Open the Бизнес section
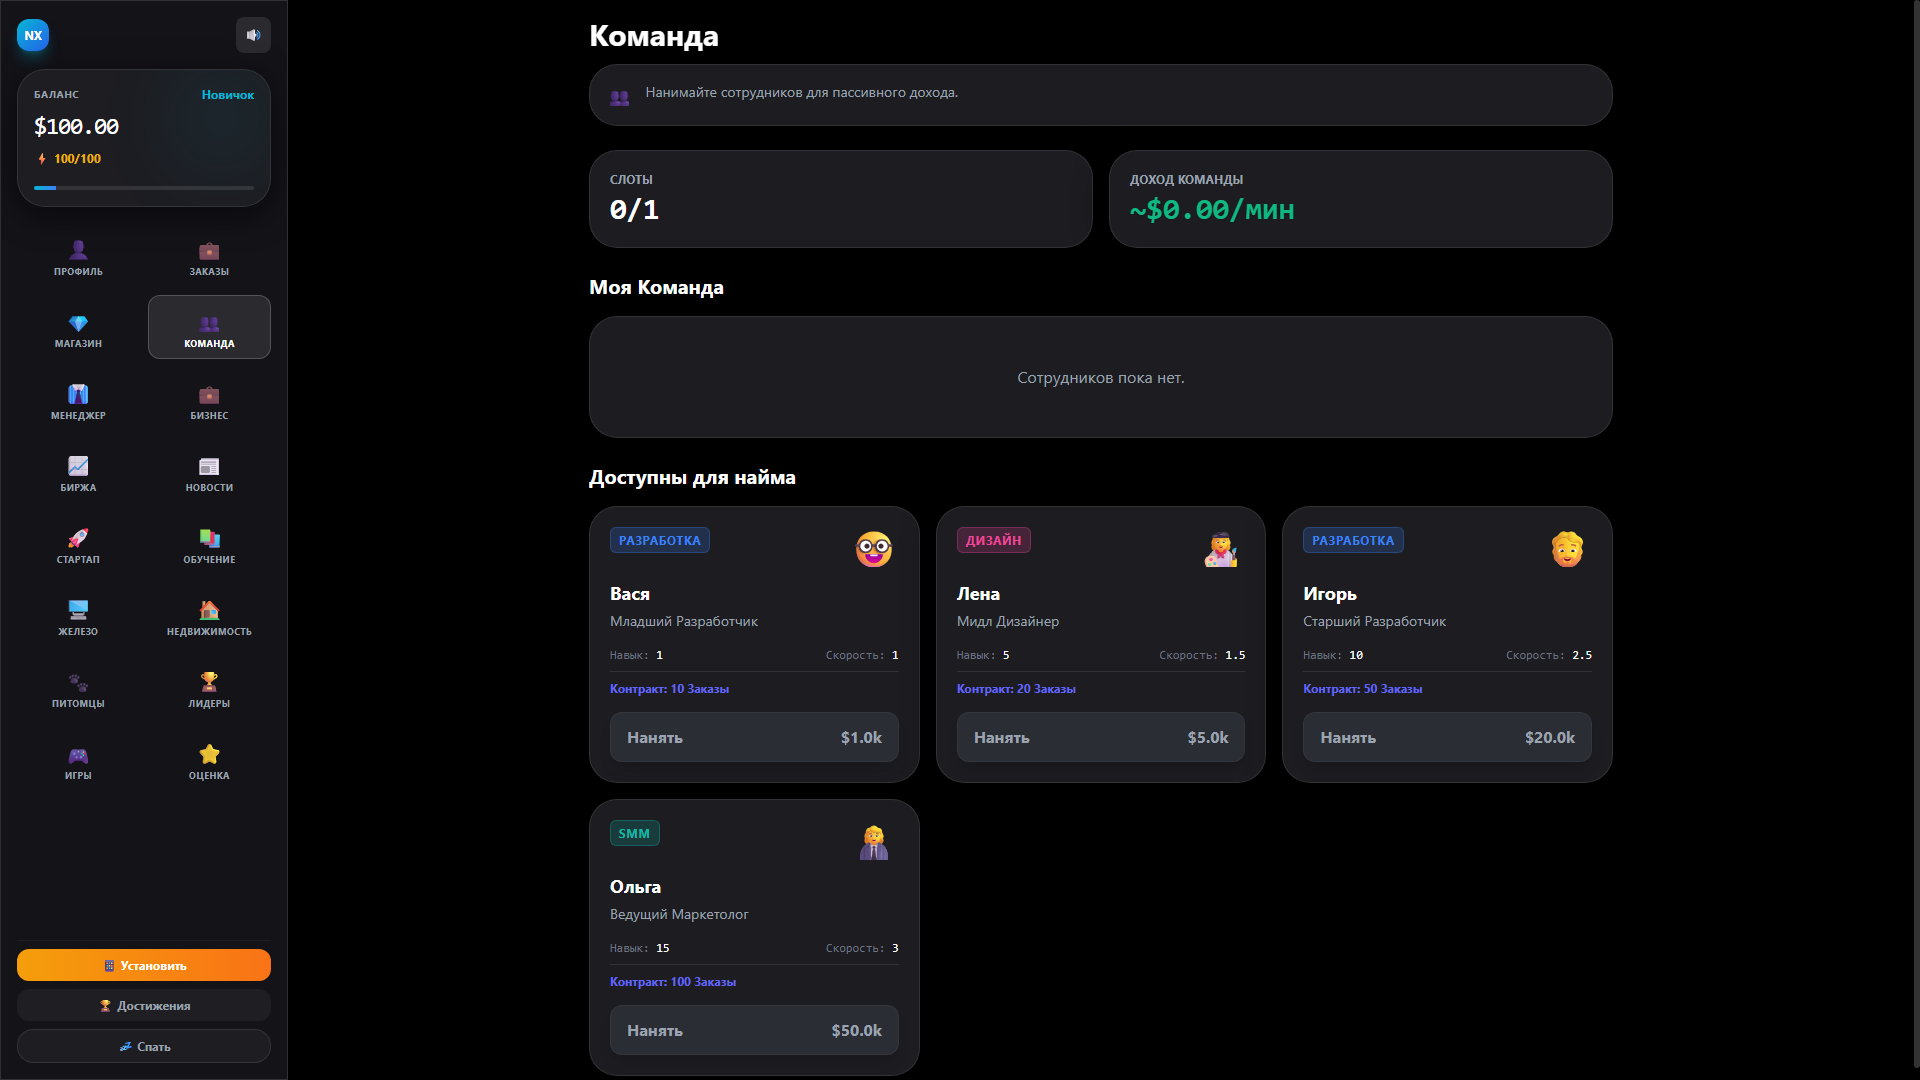Screen dimensions: 1920x1080 (x=208, y=402)
